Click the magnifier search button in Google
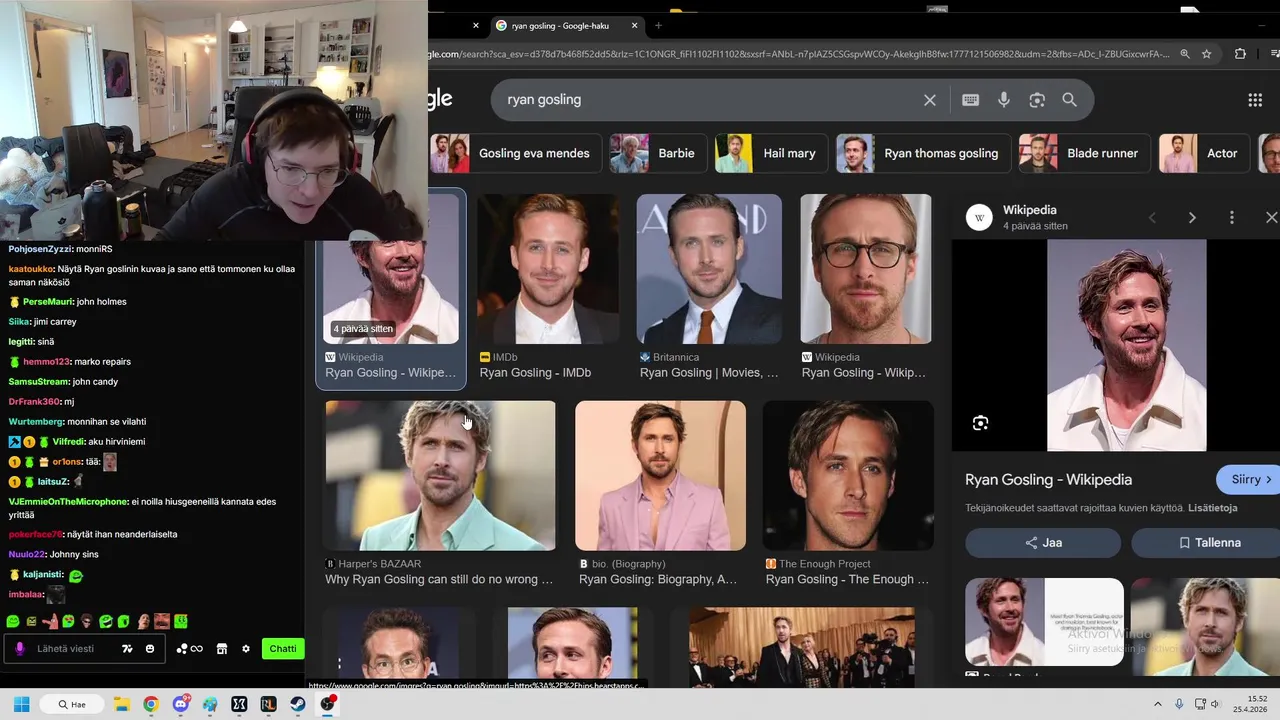Viewport: 1280px width, 720px height. 1069,100
